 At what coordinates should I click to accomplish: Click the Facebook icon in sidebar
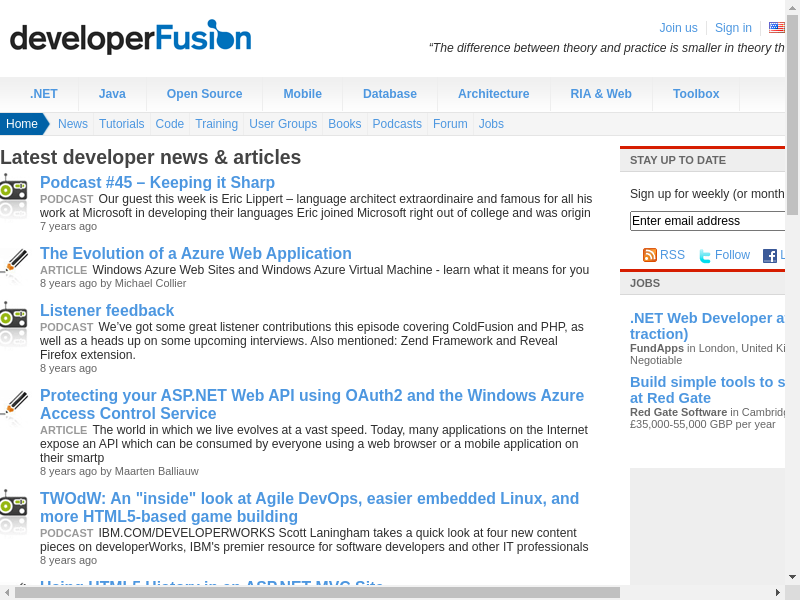click(770, 256)
